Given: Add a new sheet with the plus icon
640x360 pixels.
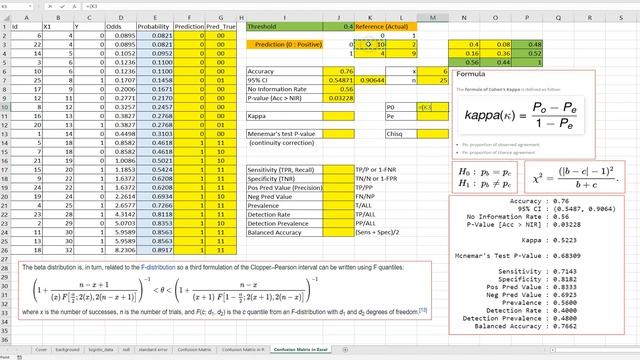Looking at the screenshot, I should (x=345, y=349).
